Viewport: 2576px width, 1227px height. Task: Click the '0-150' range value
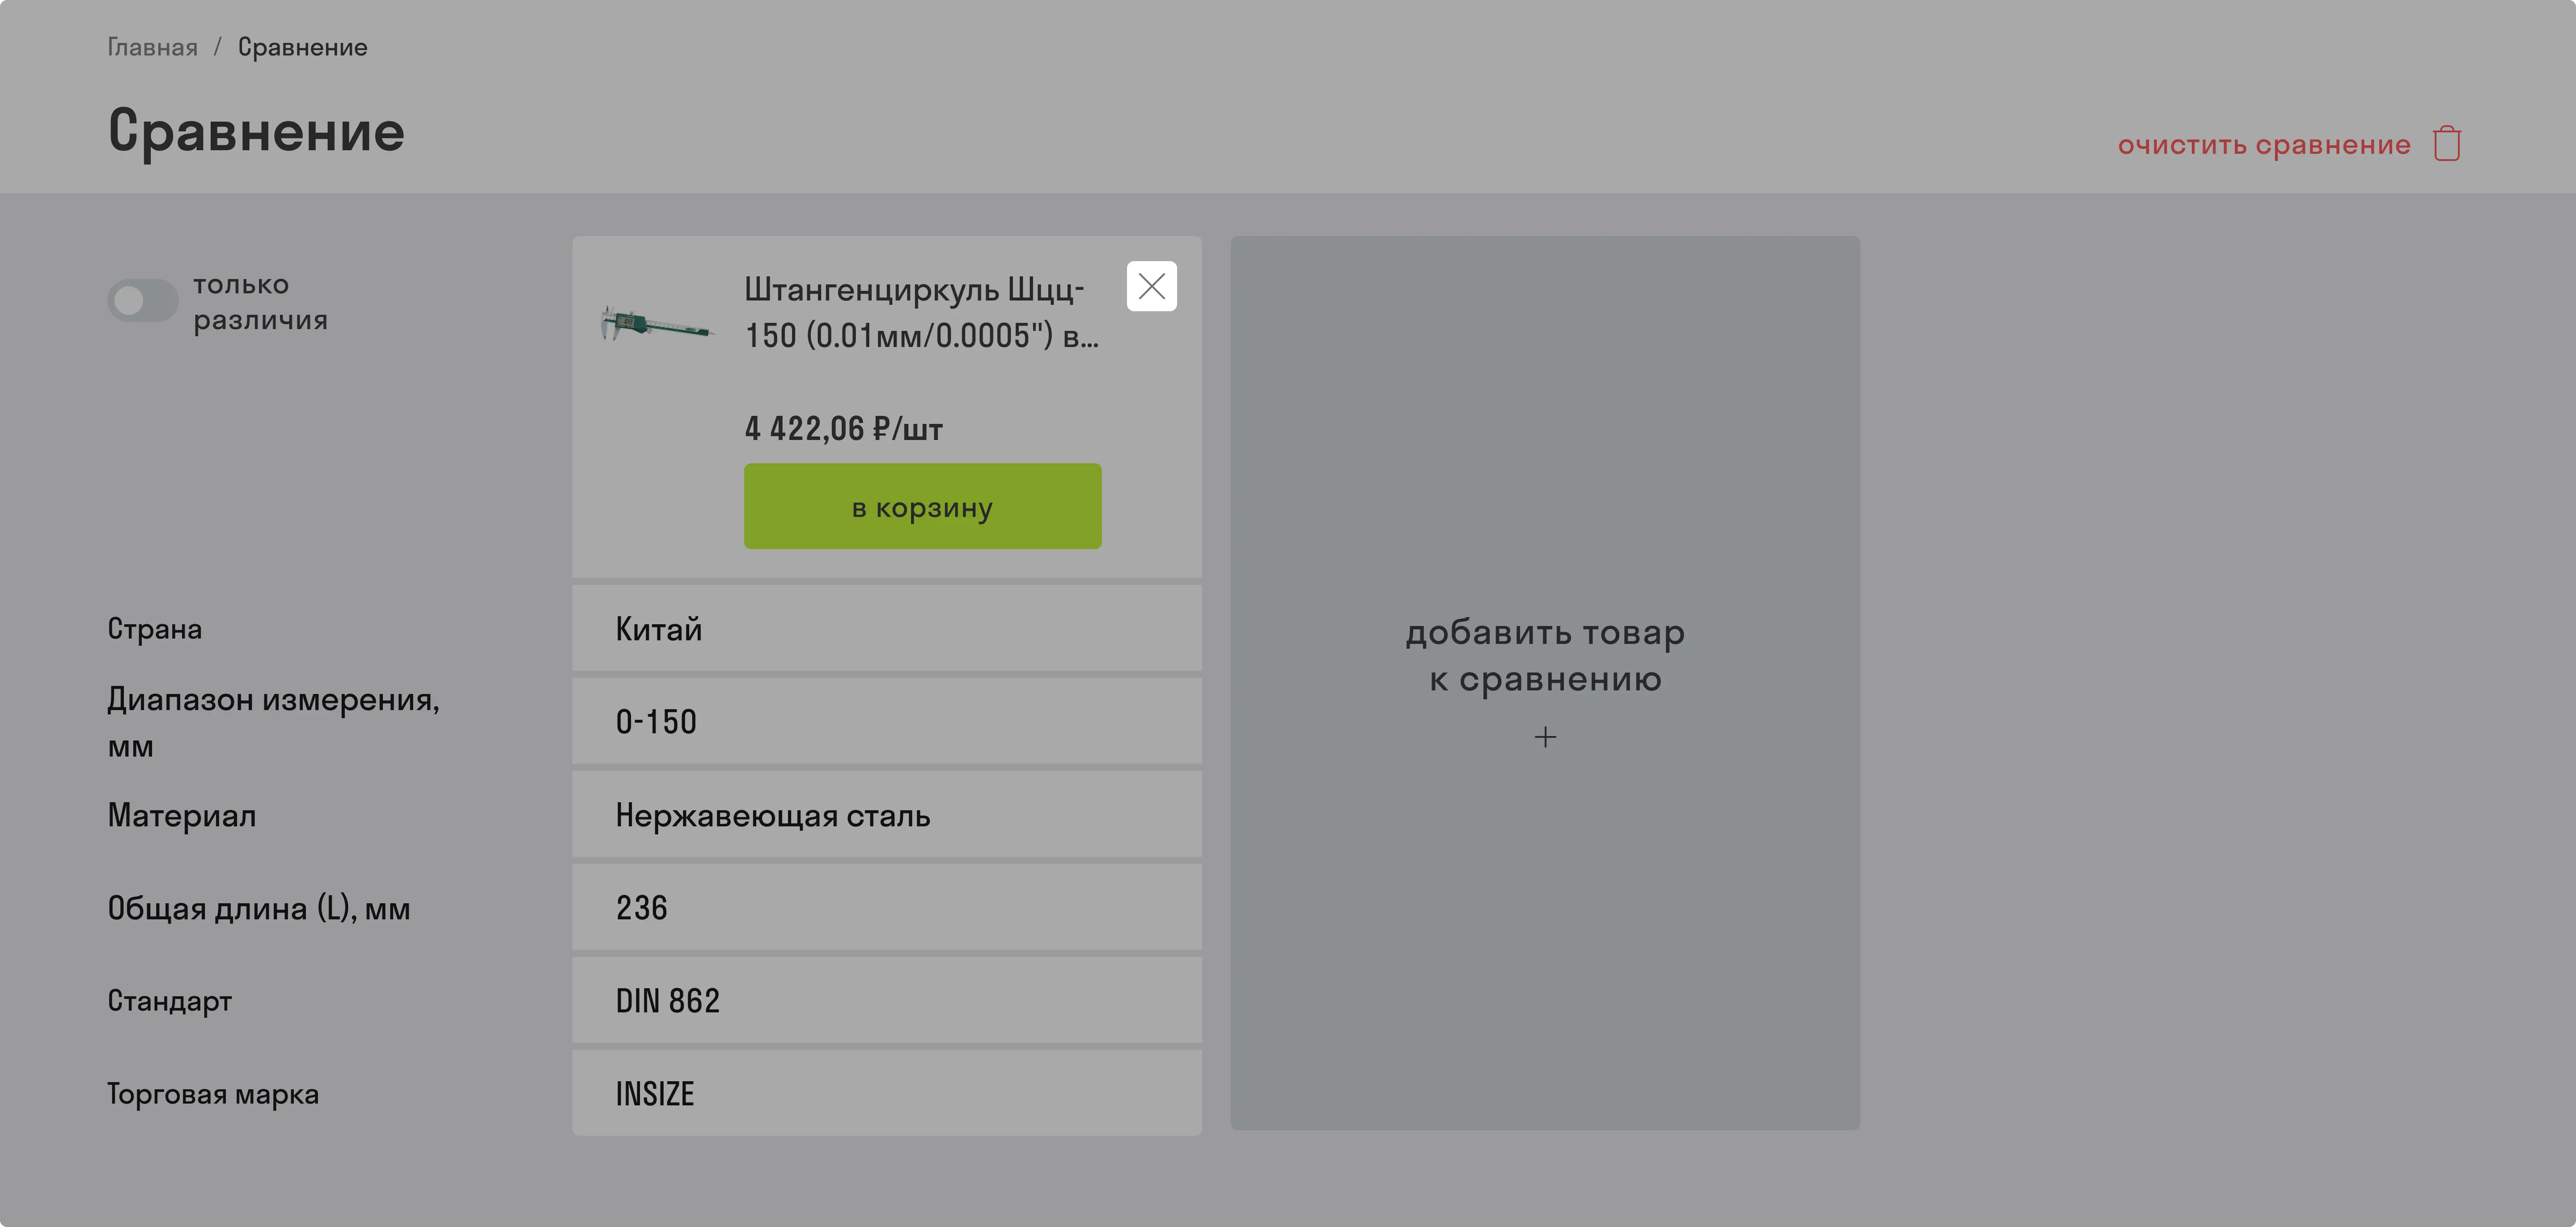pyautogui.click(x=656, y=722)
